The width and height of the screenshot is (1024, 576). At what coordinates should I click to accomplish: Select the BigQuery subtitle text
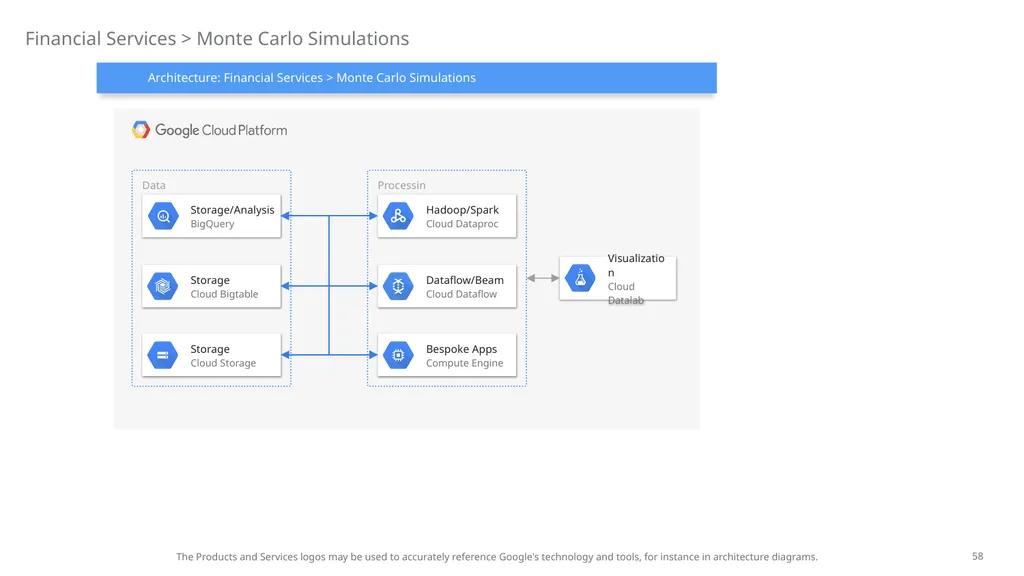point(212,224)
